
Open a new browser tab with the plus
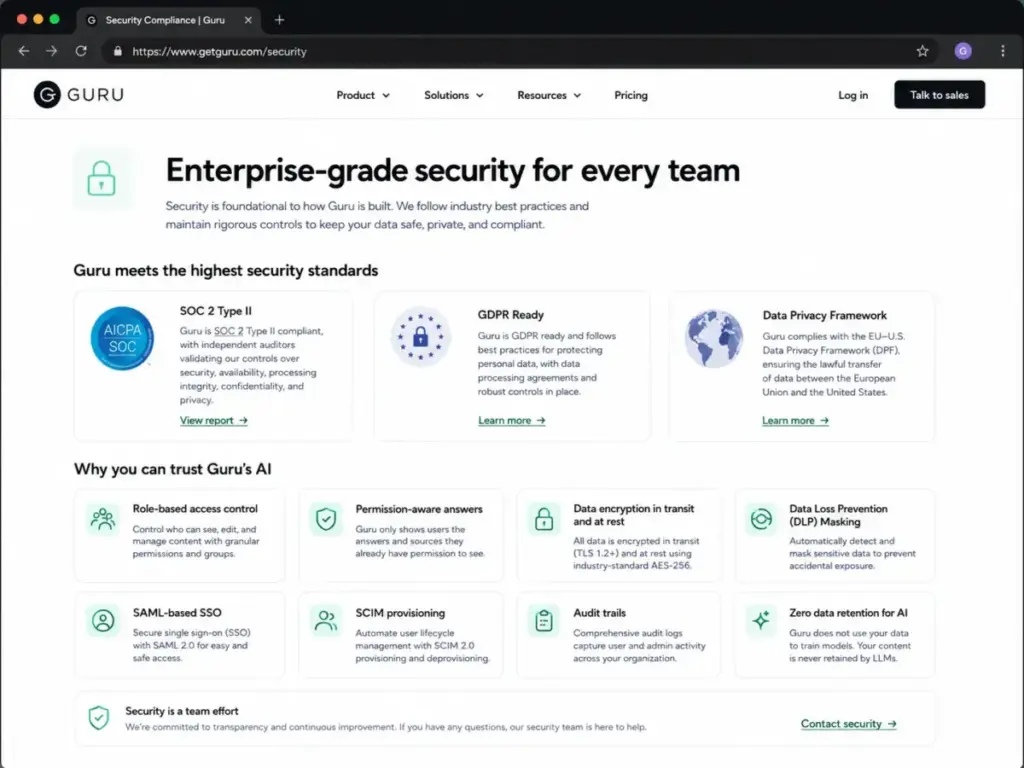(x=280, y=20)
